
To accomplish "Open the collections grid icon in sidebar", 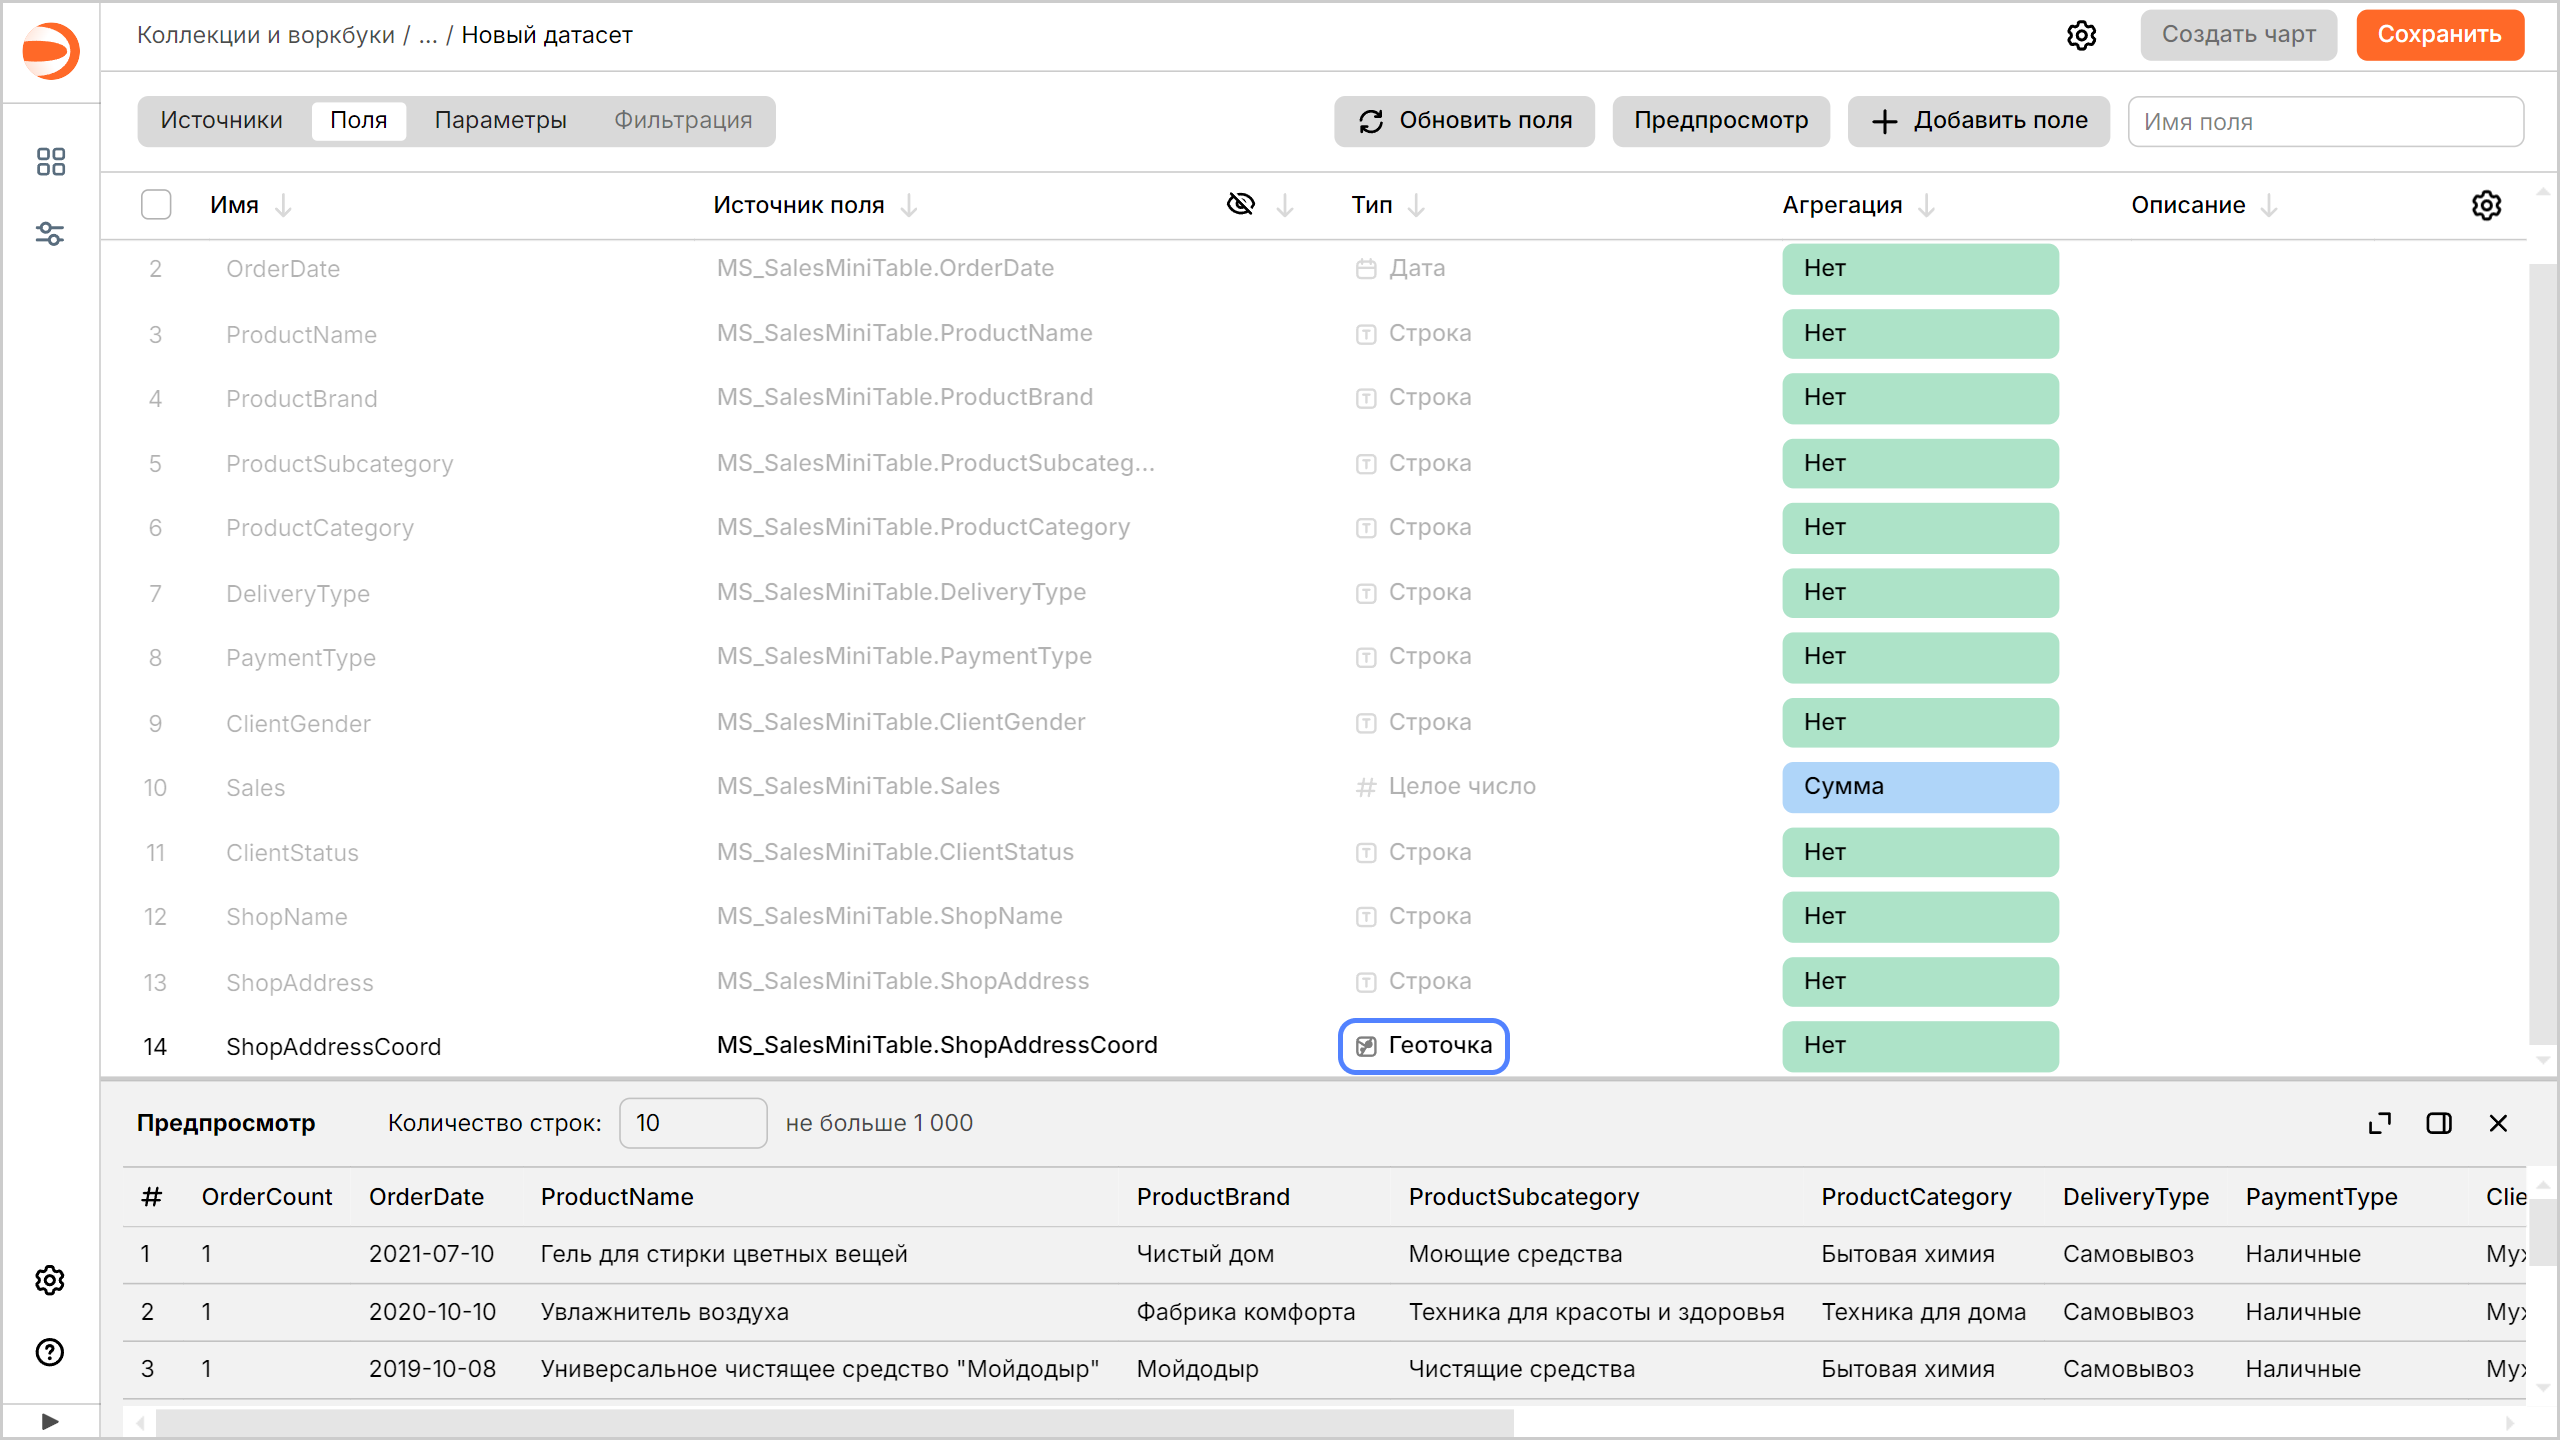I will click(x=50, y=161).
